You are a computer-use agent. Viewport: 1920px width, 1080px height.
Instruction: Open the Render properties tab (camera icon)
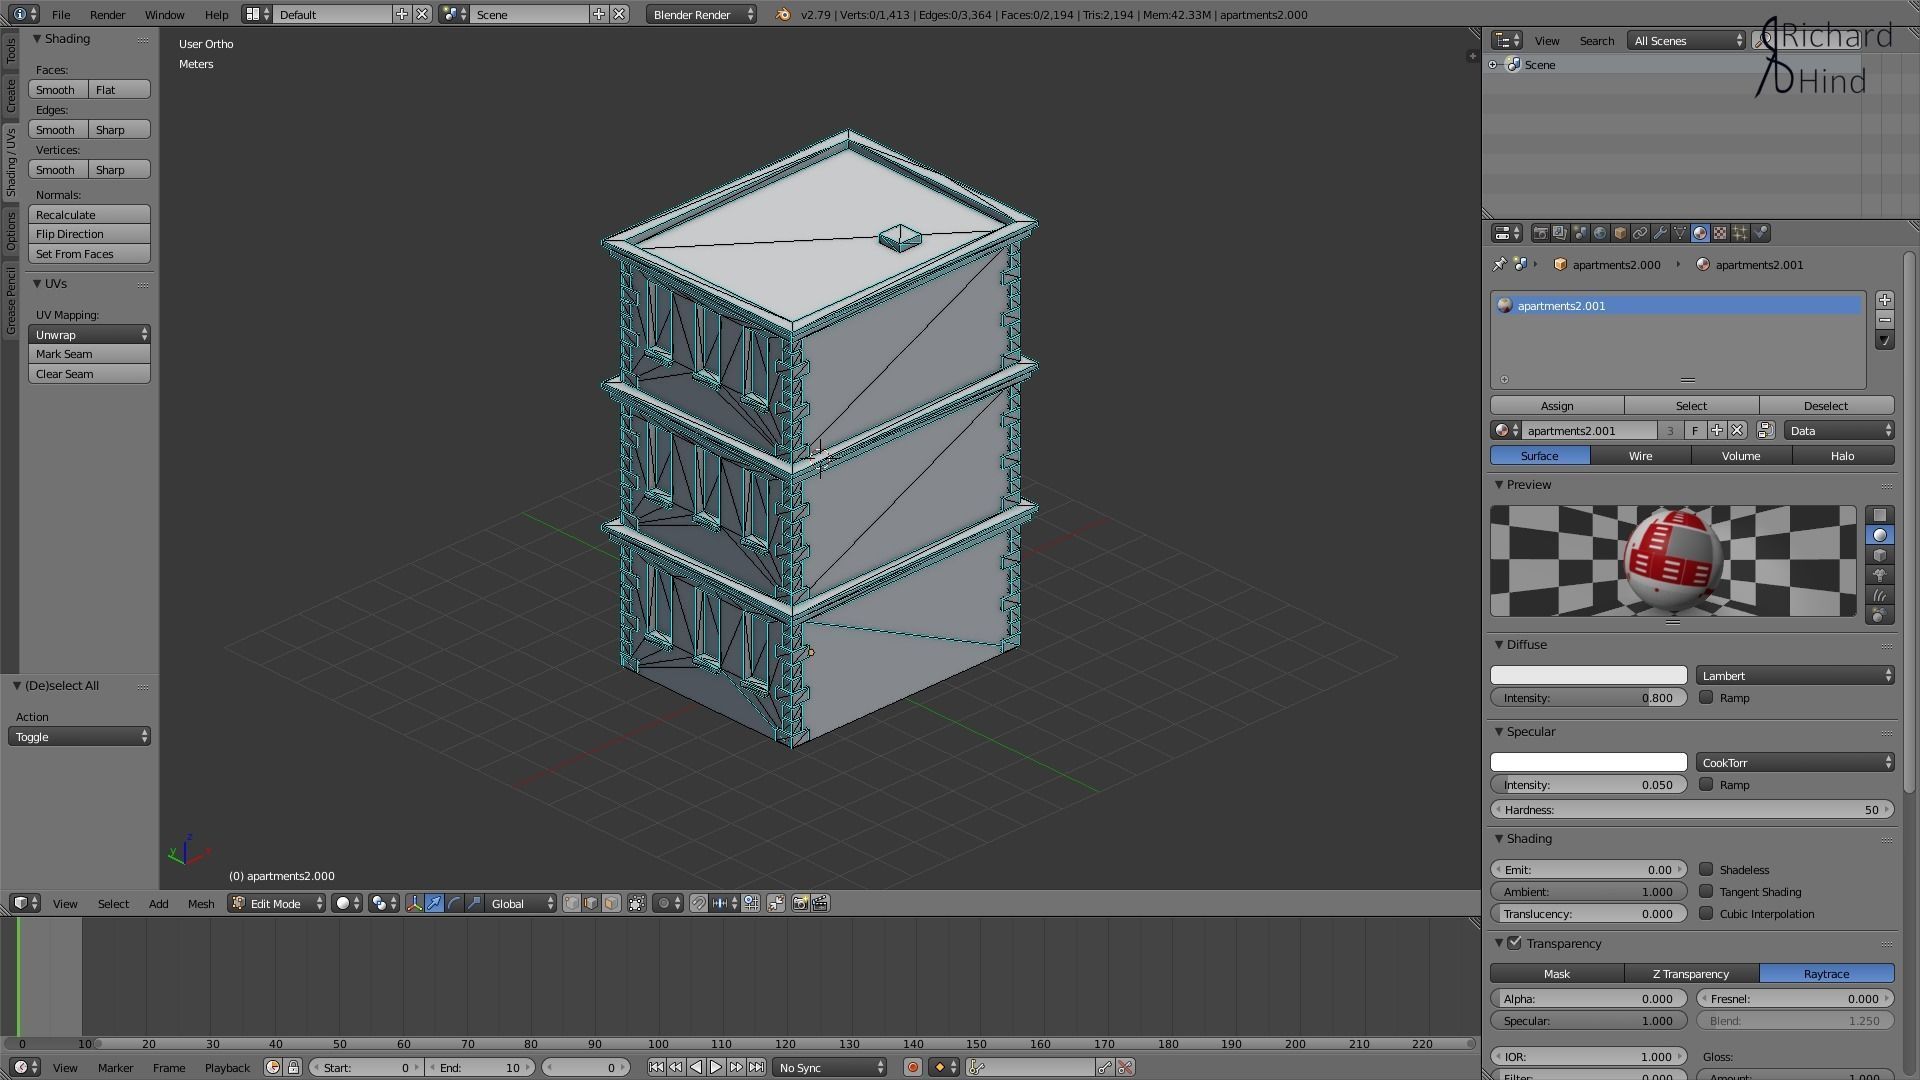[1541, 233]
